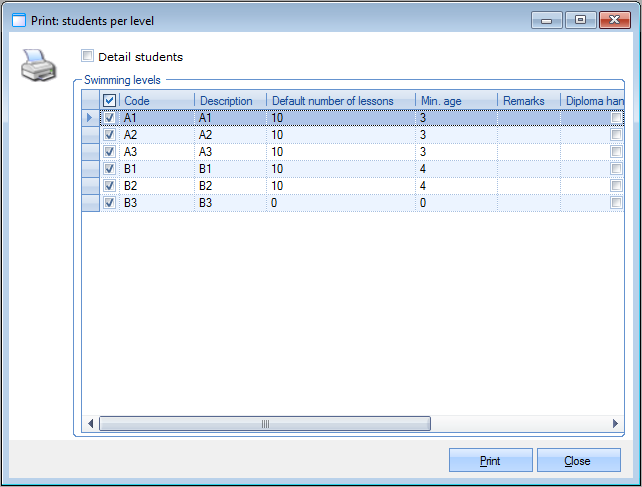Click Default number of lessons header
642x487 pixels.
pyautogui.click(x=340, y=100)
